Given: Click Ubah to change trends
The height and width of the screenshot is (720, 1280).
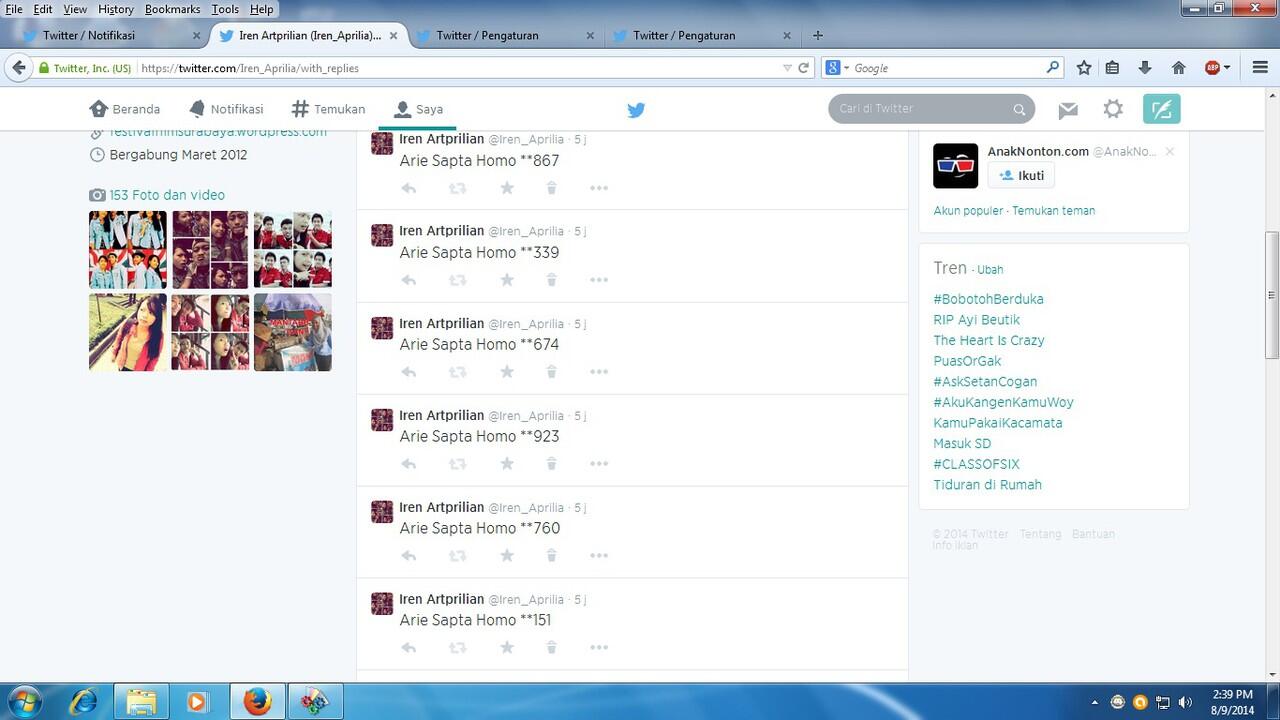Looking at the screenshot, I should tap(990, 270).
